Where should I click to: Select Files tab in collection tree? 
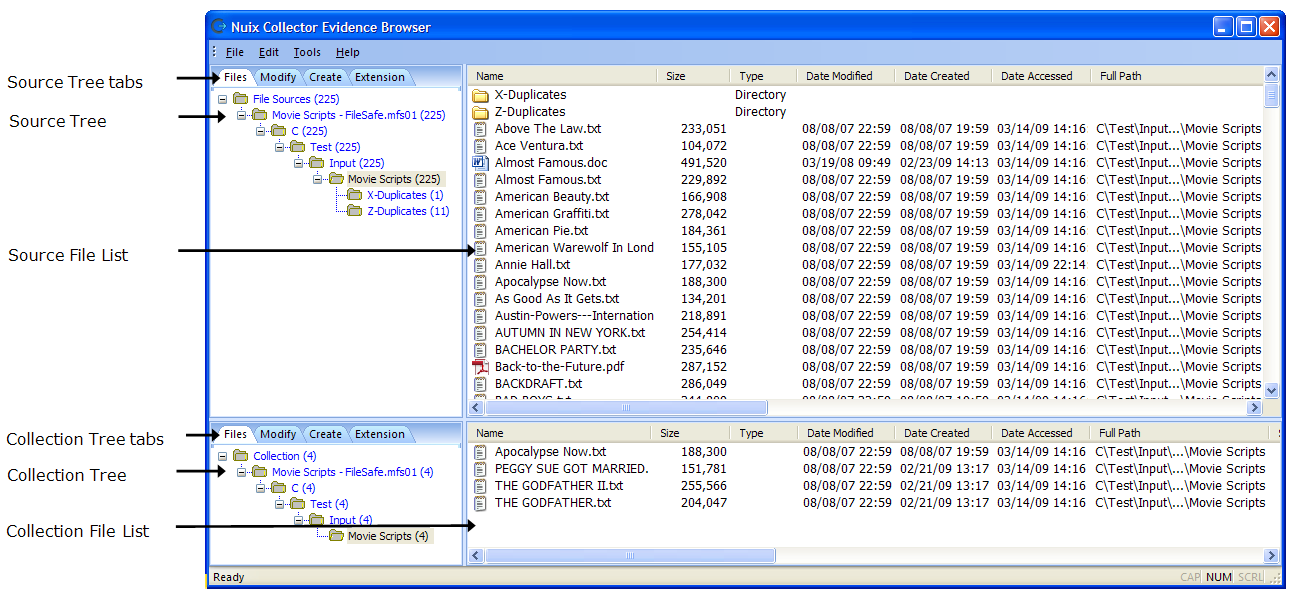pyautogui.click(x=235, y=434)
